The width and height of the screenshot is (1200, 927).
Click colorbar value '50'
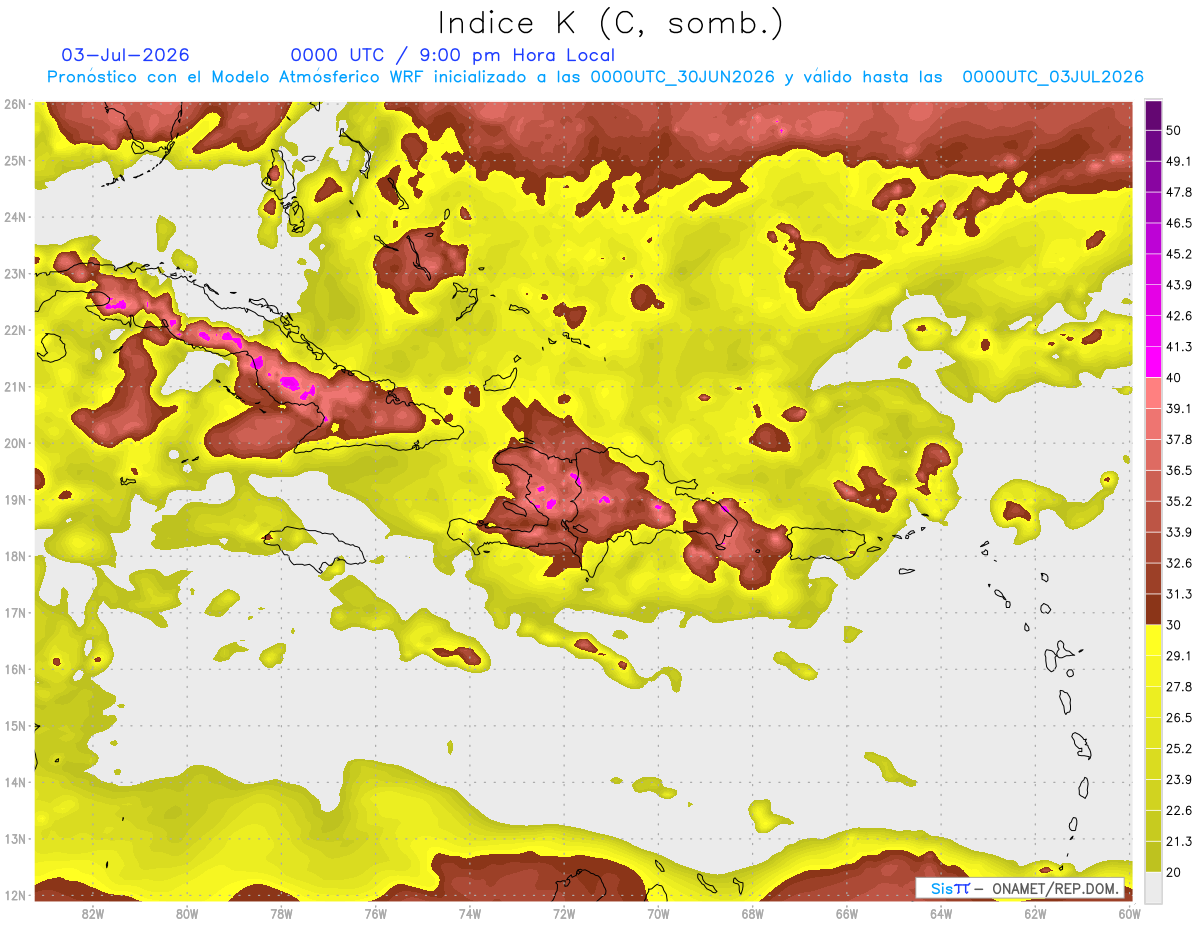(1173, 130)
